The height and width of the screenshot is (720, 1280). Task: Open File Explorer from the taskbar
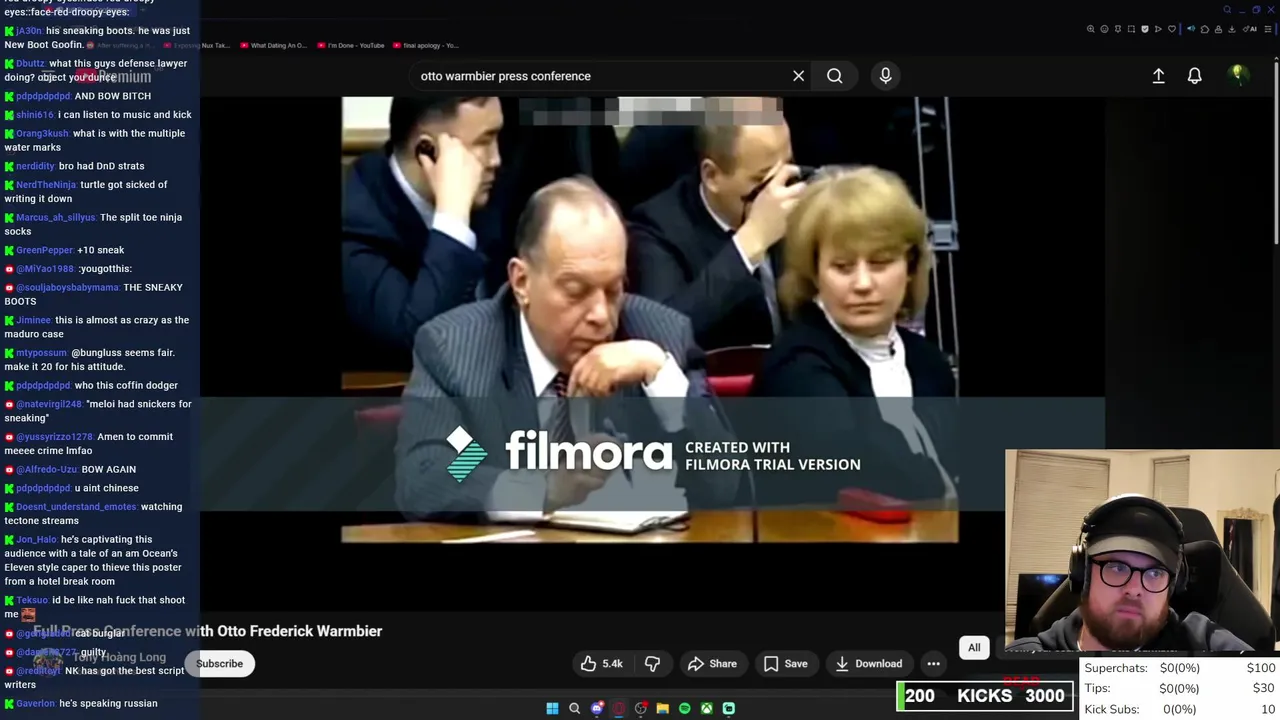[662, 708]
